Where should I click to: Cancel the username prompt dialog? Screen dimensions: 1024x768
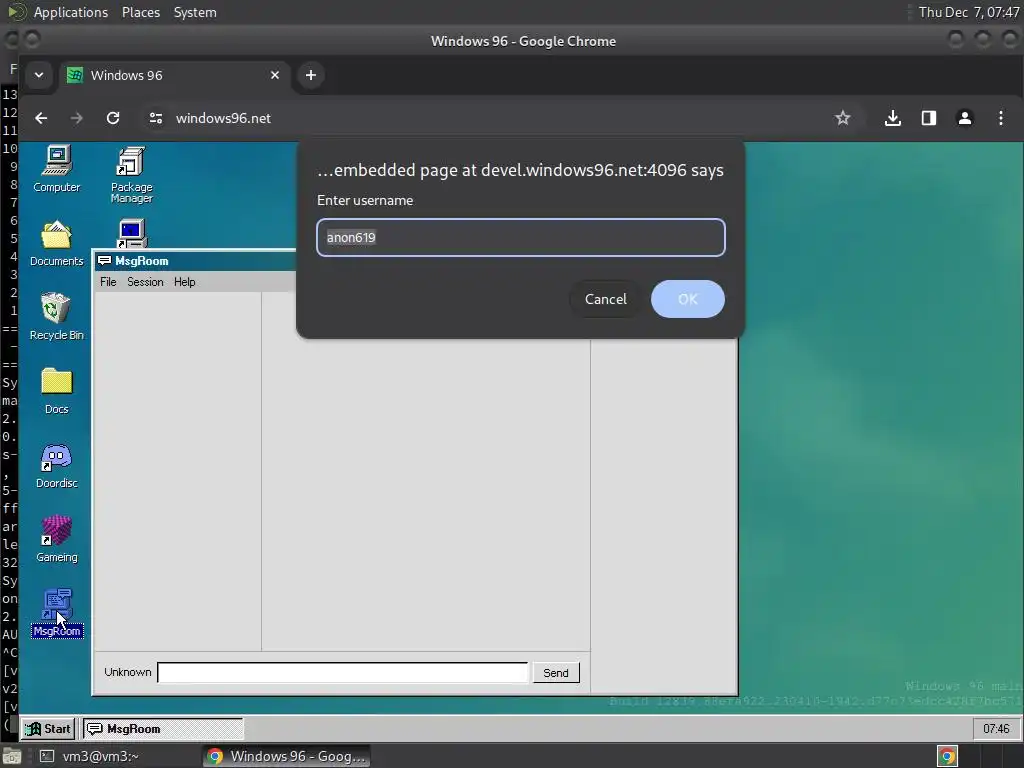(605, 299)
